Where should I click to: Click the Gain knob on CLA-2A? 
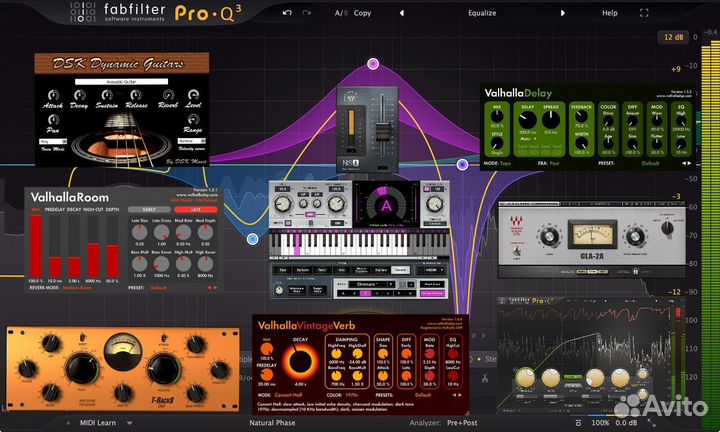tap(549, 237)
